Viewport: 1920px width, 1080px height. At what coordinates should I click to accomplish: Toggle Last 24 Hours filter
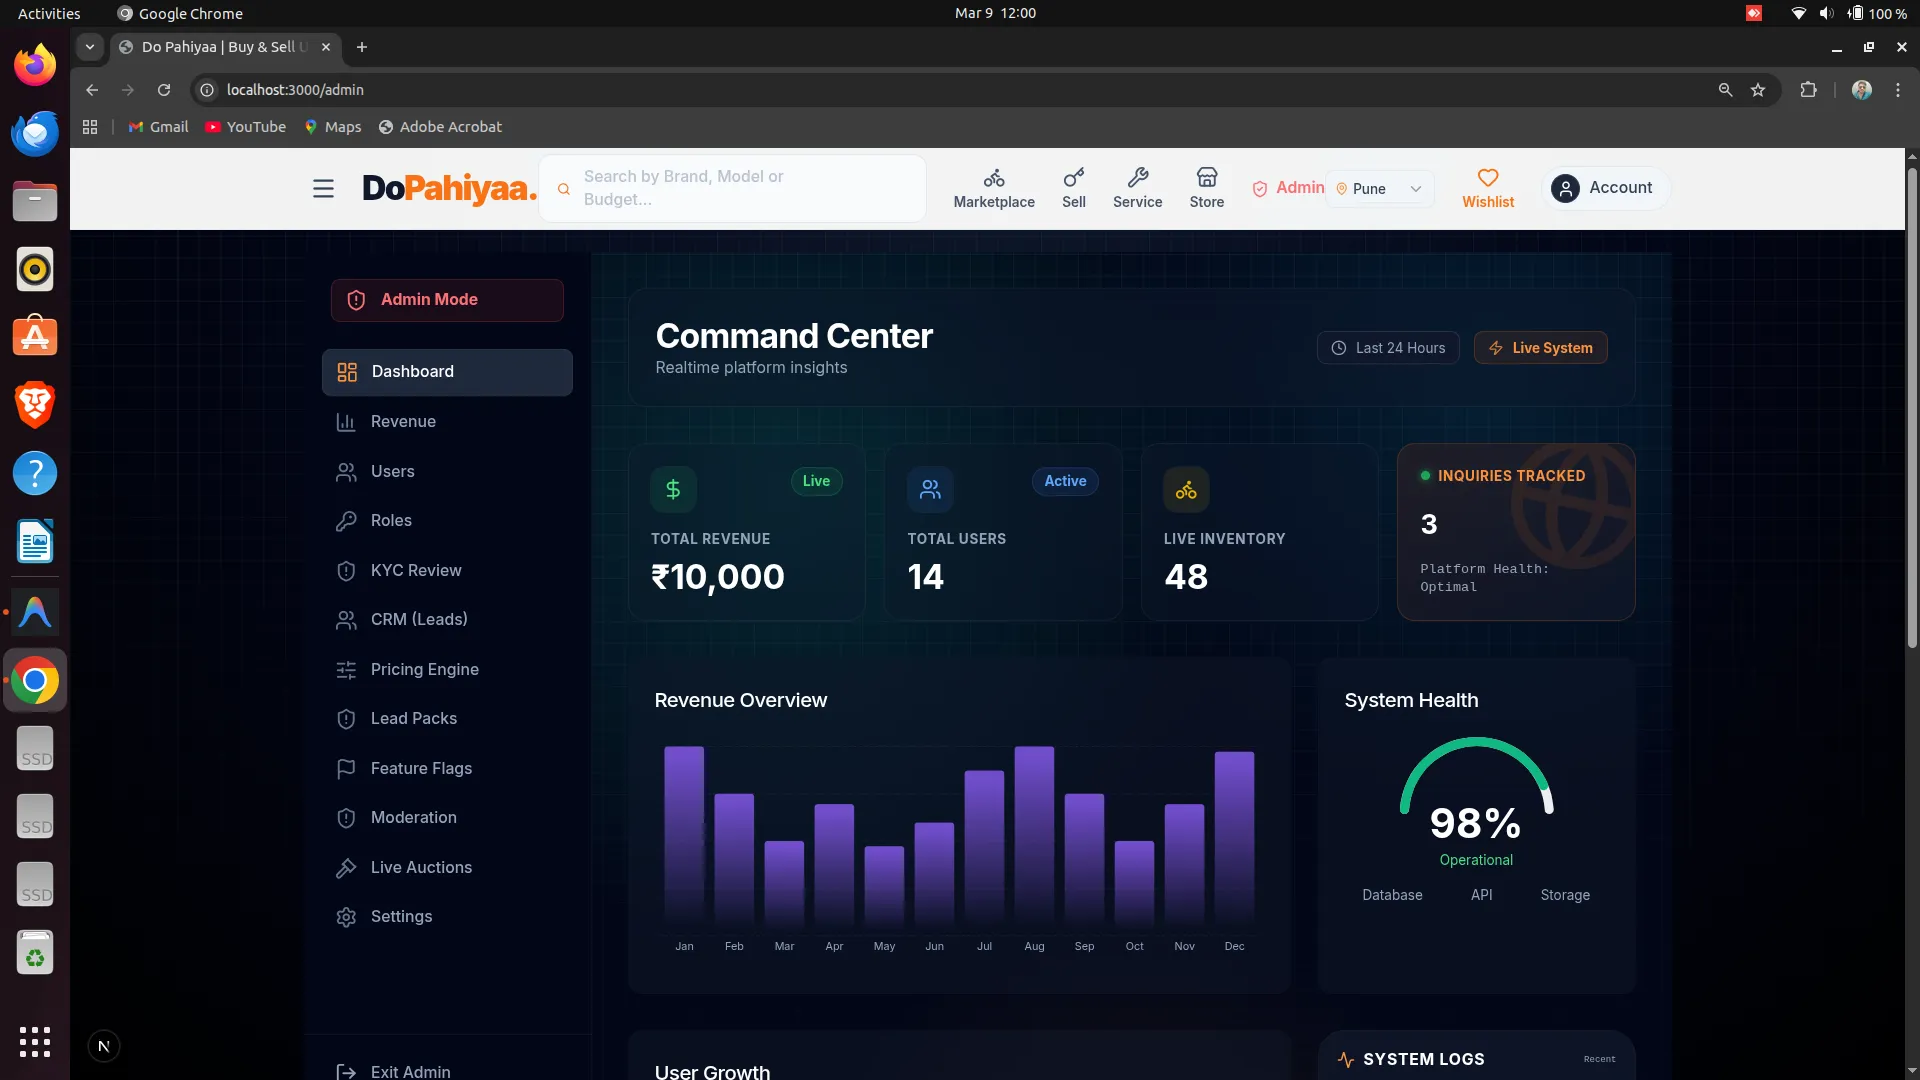coord(1388,348)
